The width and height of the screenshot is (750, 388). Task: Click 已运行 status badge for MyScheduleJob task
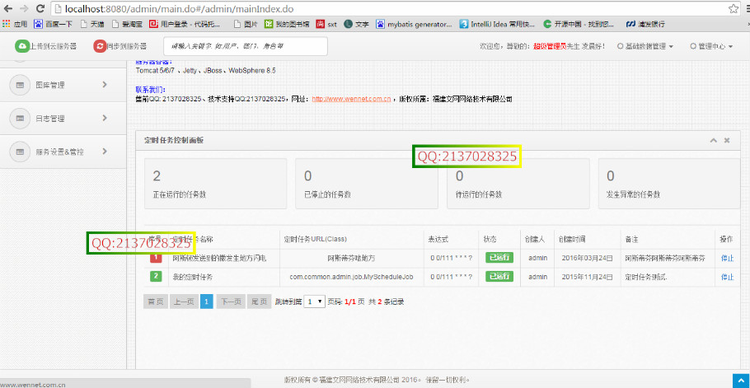click(x=499, y=277)
